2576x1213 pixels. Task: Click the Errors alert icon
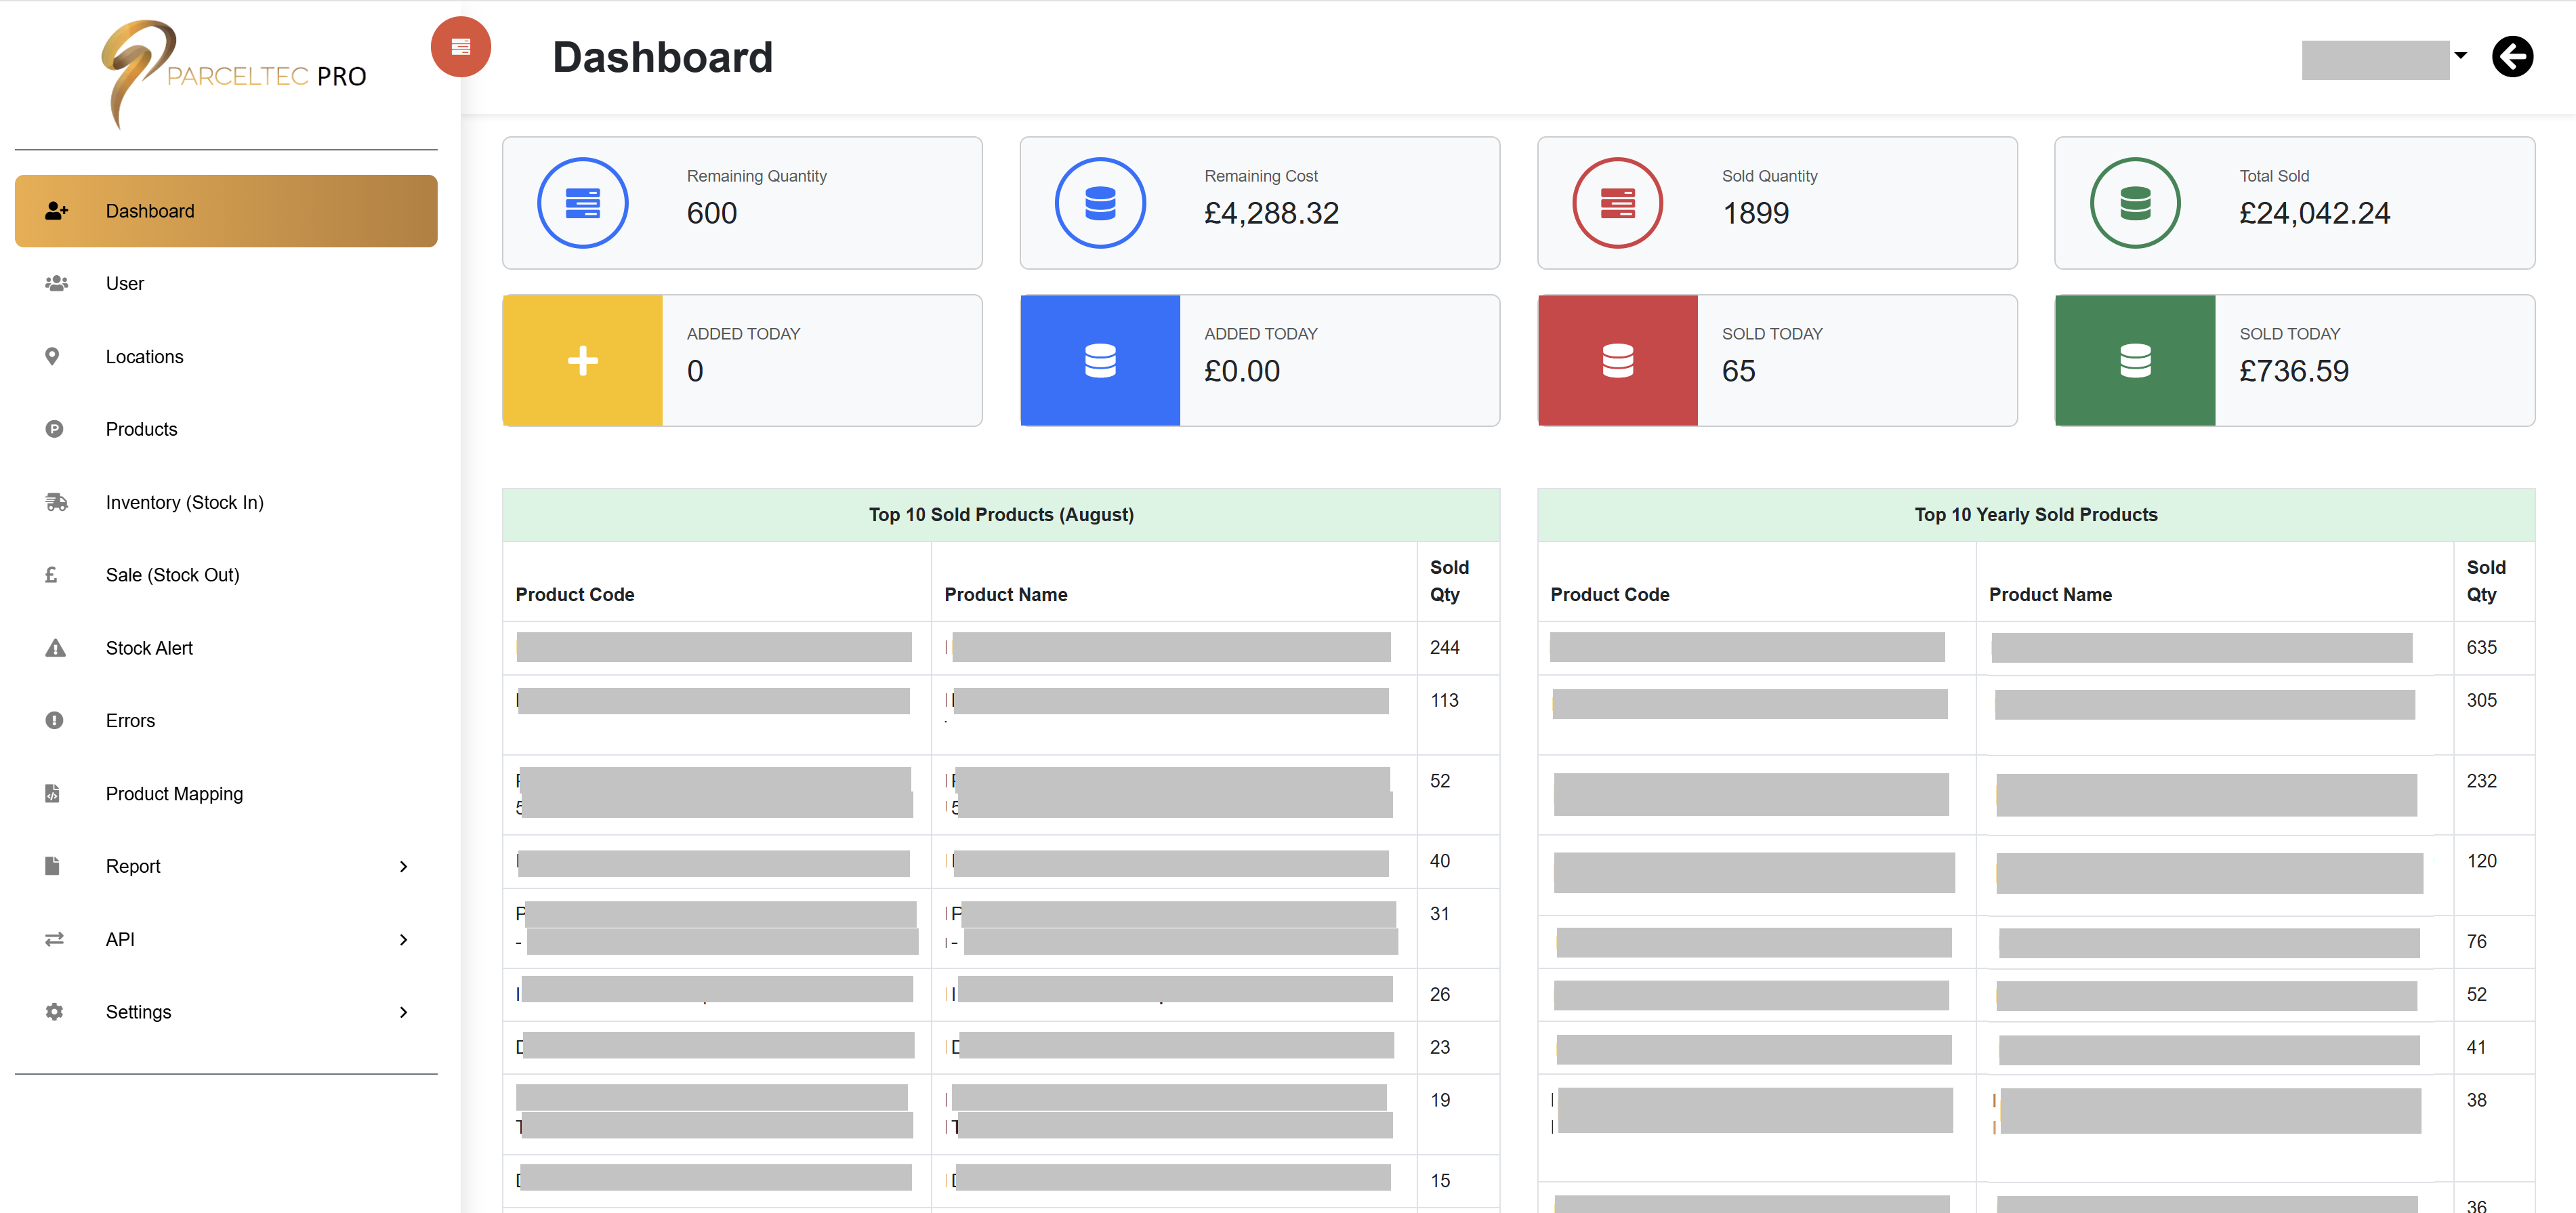pos(53,720)
